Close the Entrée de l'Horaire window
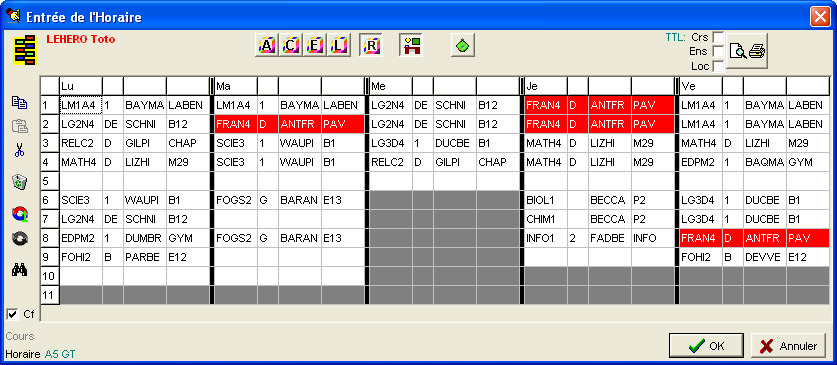Screen dimensions: 837x365 (x=819, y=17)
